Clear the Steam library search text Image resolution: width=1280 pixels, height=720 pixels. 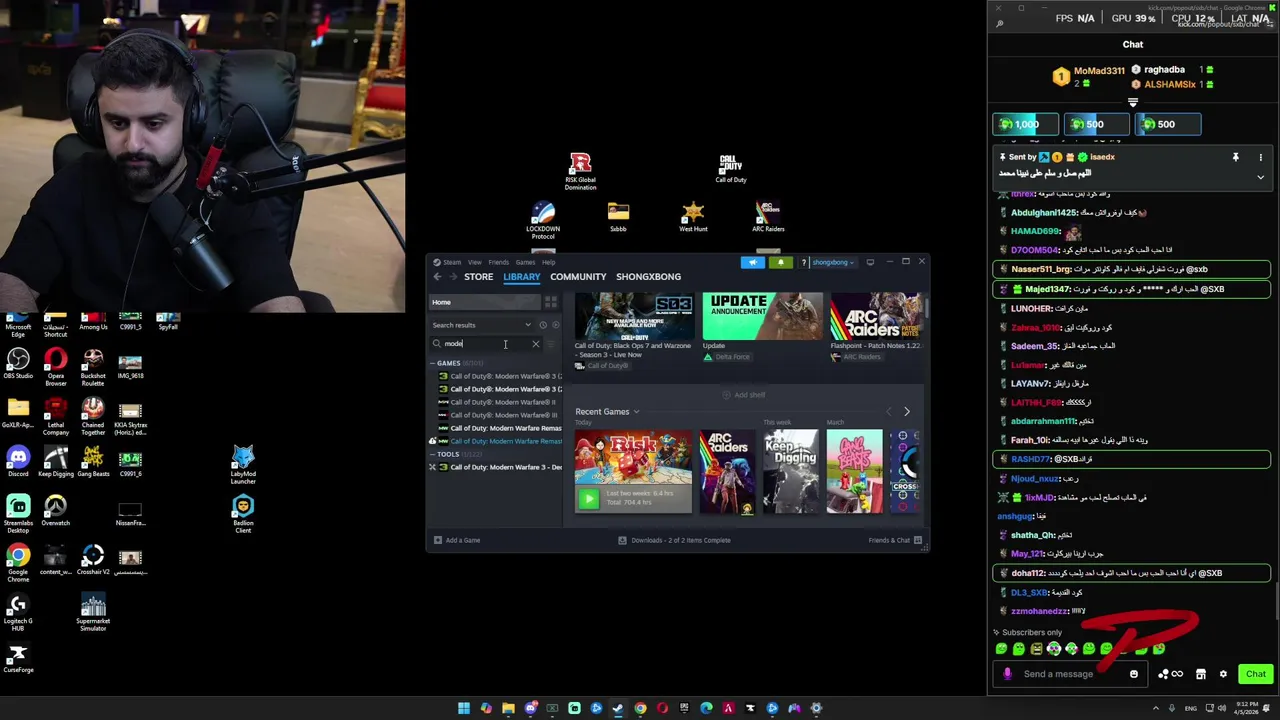(535, 344)
